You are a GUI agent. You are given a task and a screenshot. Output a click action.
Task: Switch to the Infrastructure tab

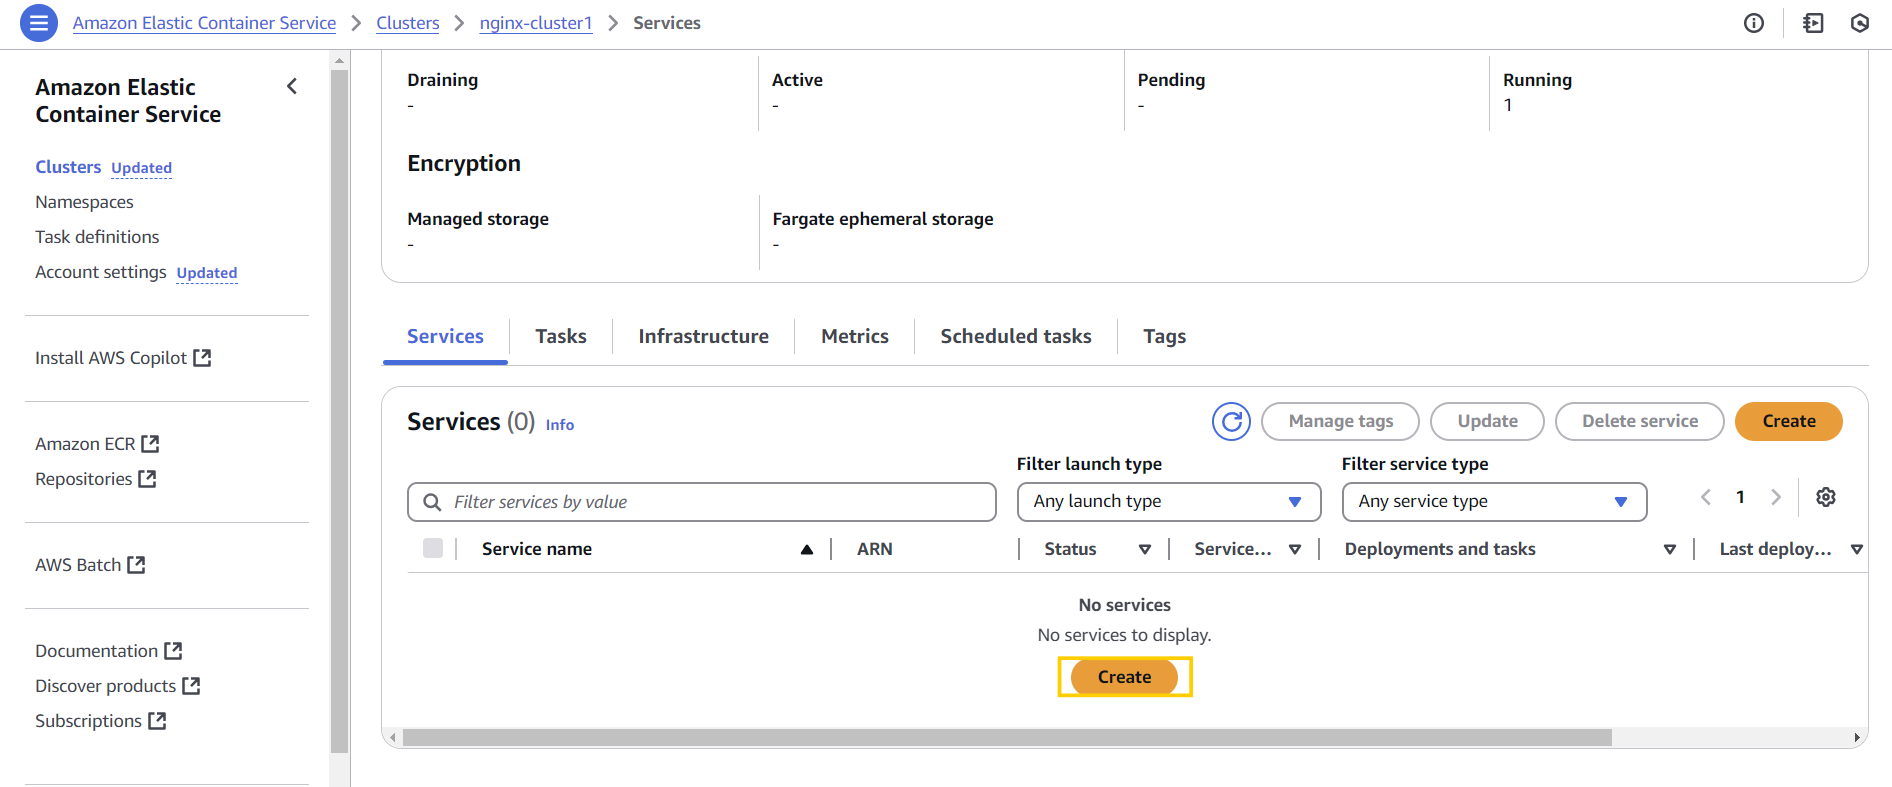coord(703,337)
